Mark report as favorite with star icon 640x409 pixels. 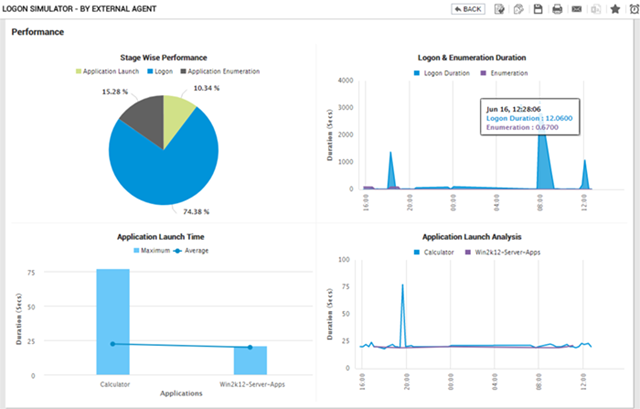[x=615, y=9]
